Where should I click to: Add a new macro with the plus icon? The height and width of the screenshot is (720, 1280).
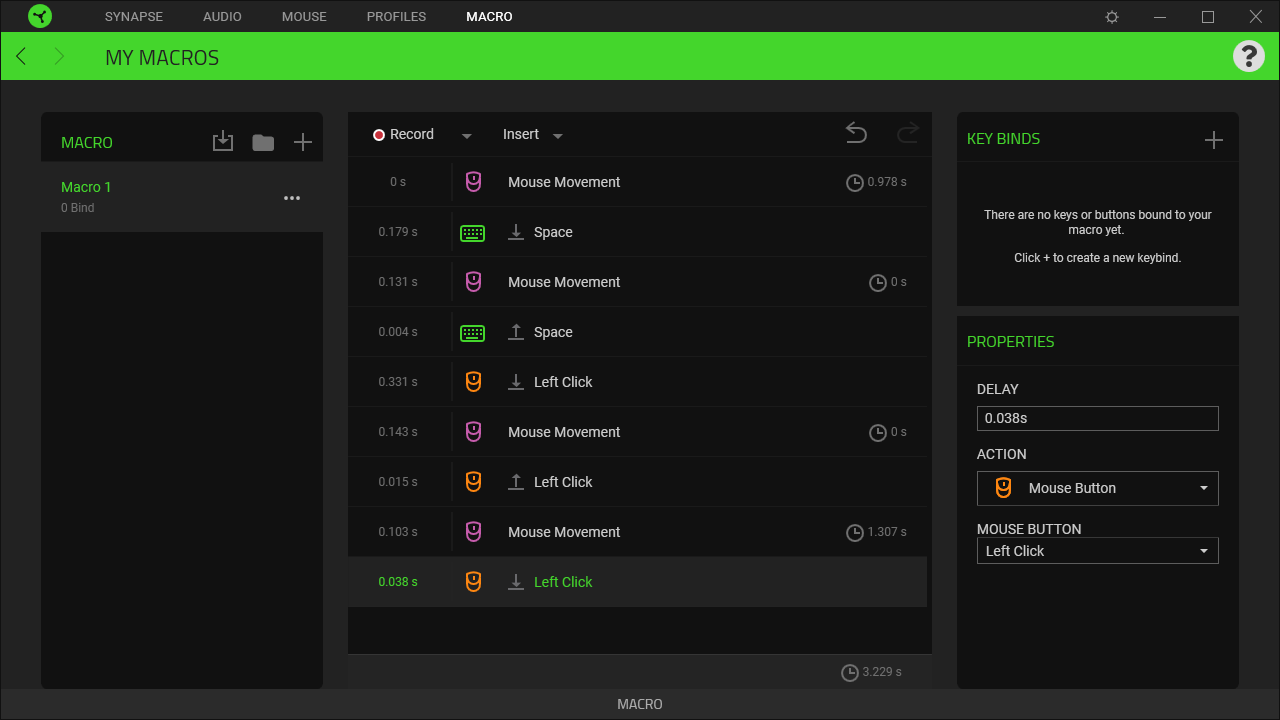303,142
